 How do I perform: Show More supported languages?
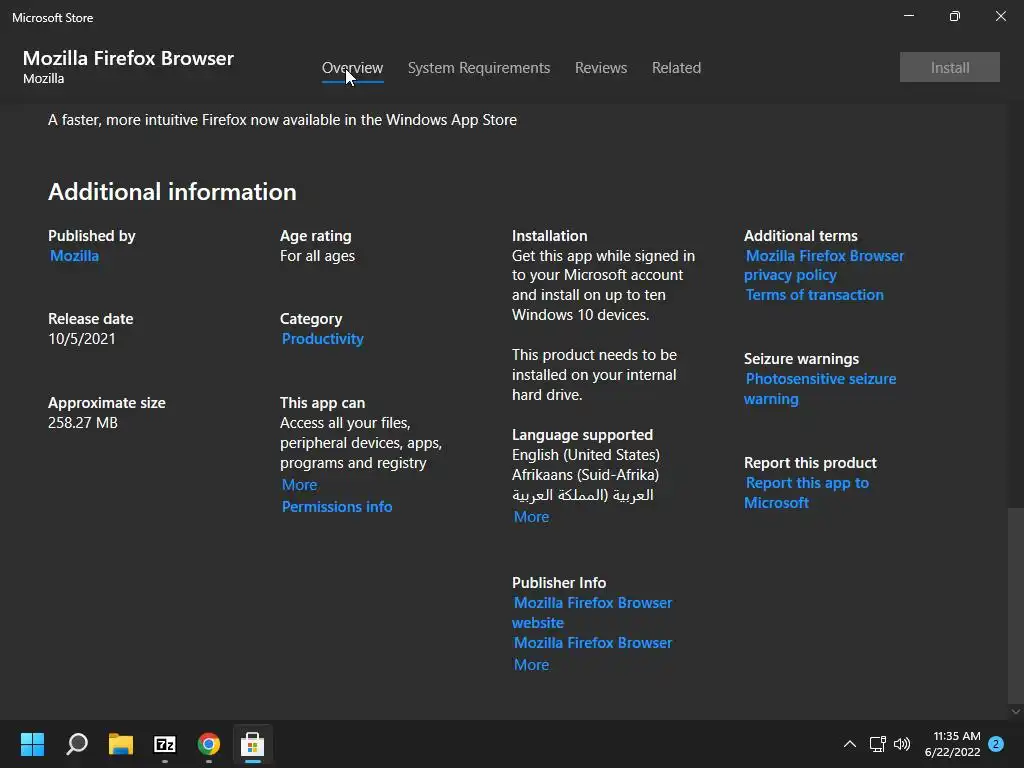(x=531, y=517)
